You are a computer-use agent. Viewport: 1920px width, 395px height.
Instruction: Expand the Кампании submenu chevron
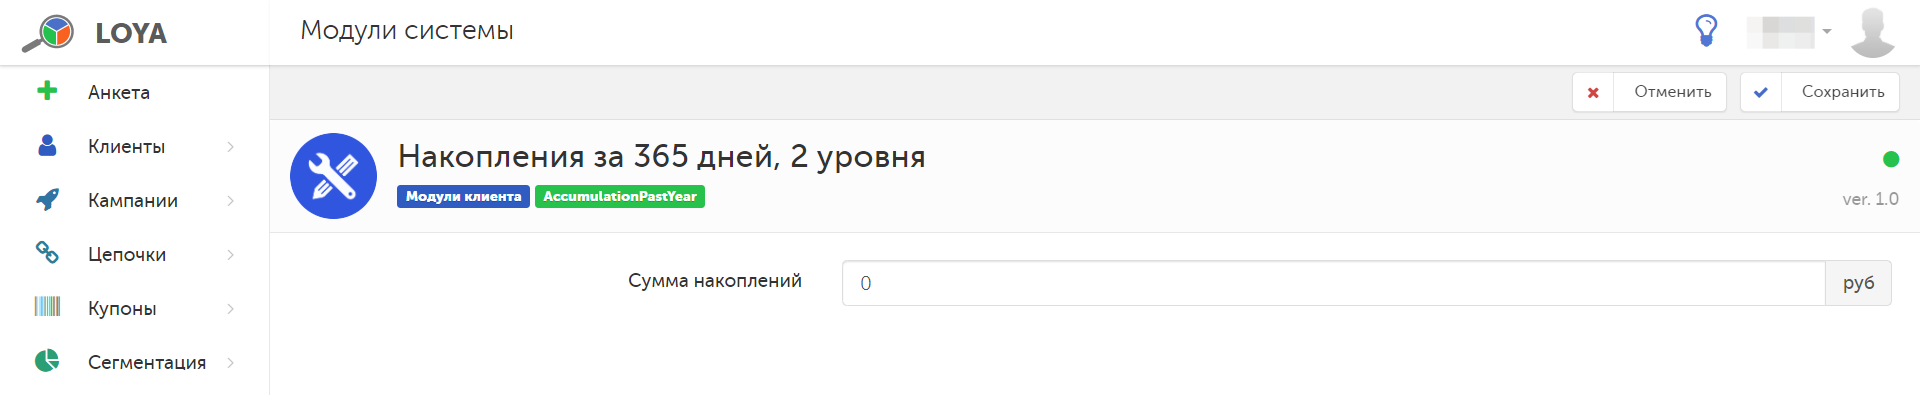(231, 201)
